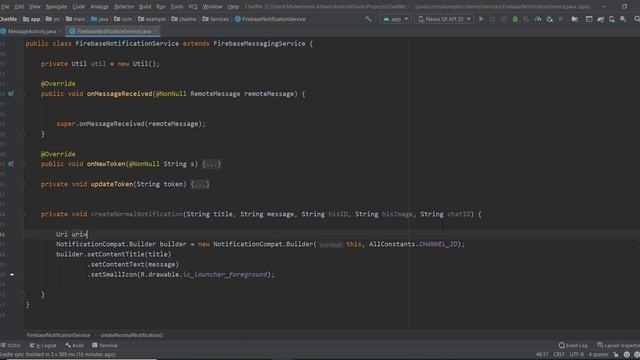Click the src folder breadcrumb
The width and height of the screenshot is (640, 360).
click(x=53, y=19)
